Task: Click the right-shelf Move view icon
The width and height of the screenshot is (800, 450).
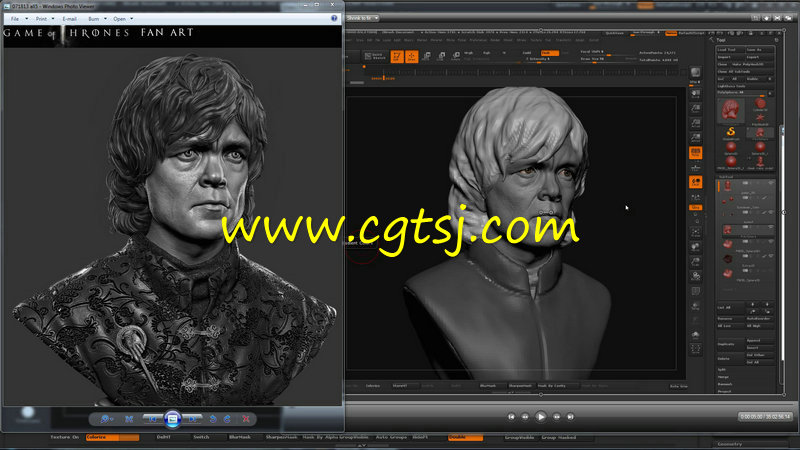Action: [695, 247]
